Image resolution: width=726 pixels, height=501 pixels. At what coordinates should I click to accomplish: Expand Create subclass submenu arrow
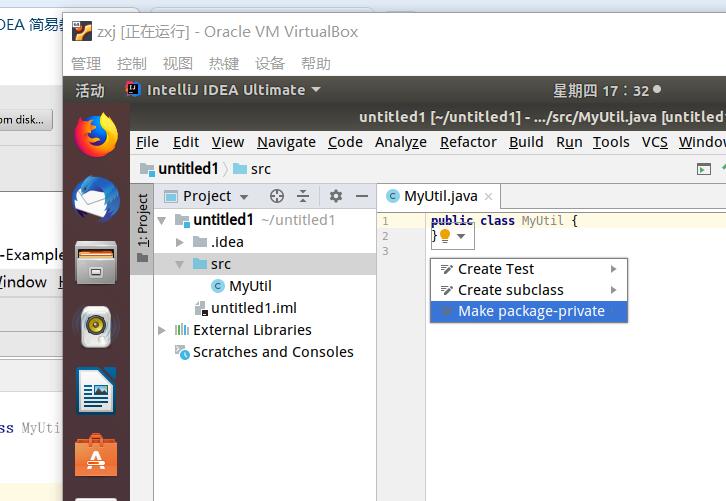(613, 290)
